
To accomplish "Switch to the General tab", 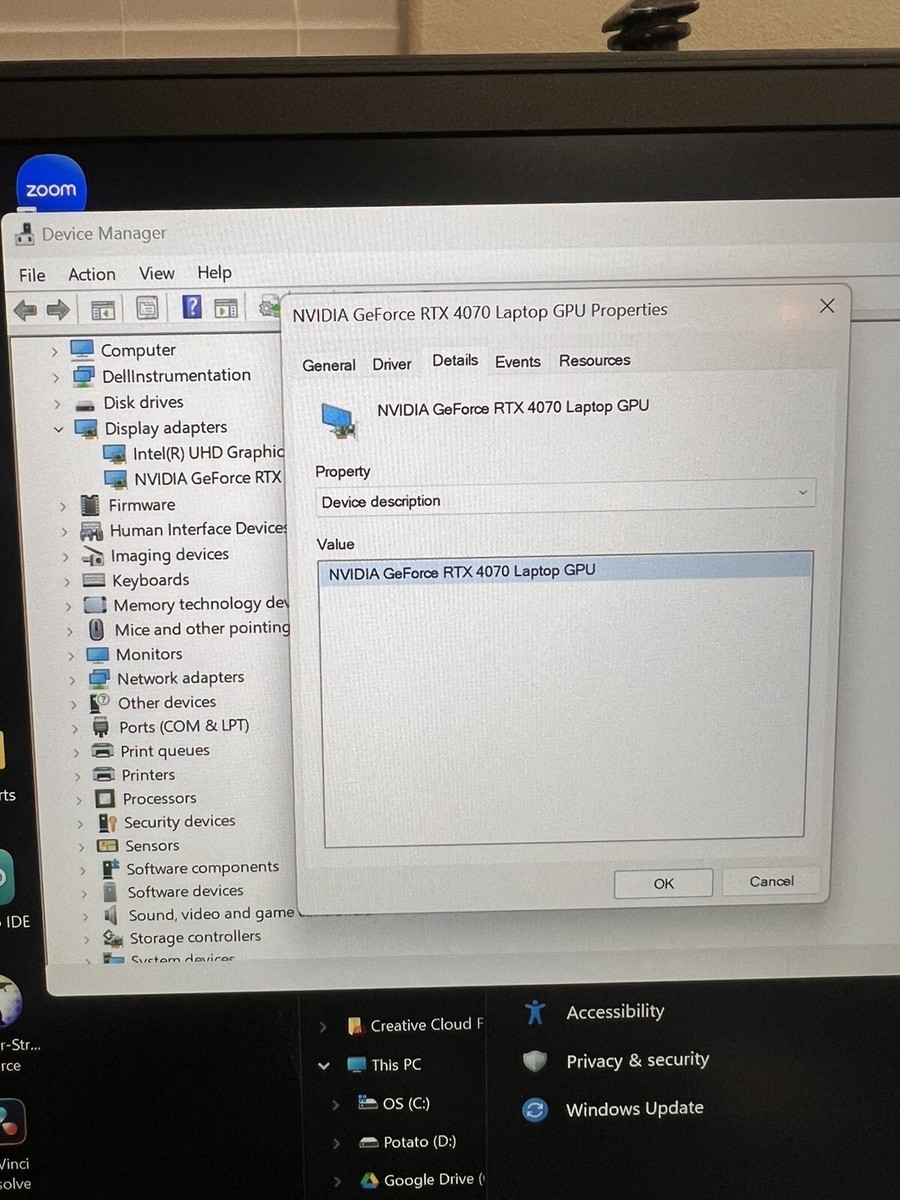I will (329, 365).
